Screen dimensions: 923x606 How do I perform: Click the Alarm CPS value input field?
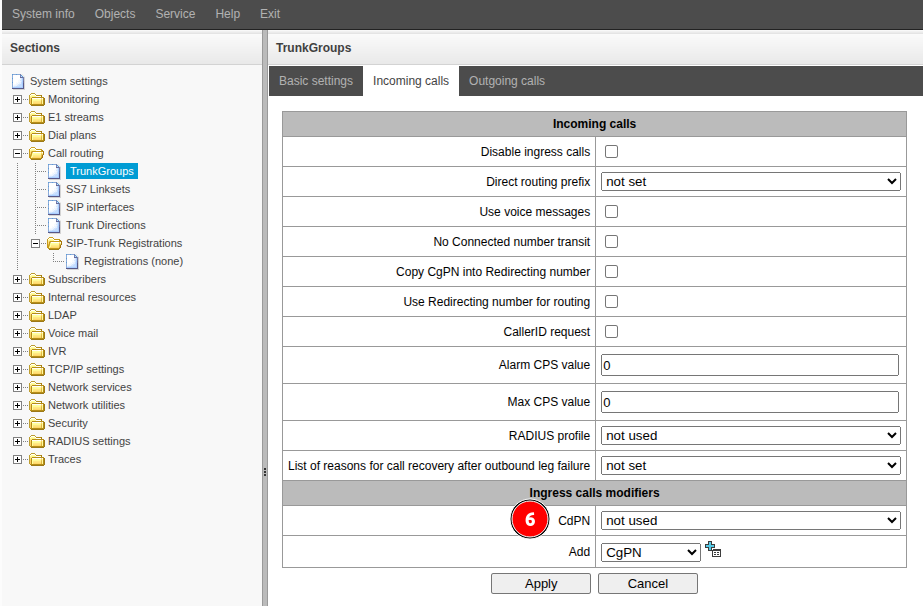point(750,366)
